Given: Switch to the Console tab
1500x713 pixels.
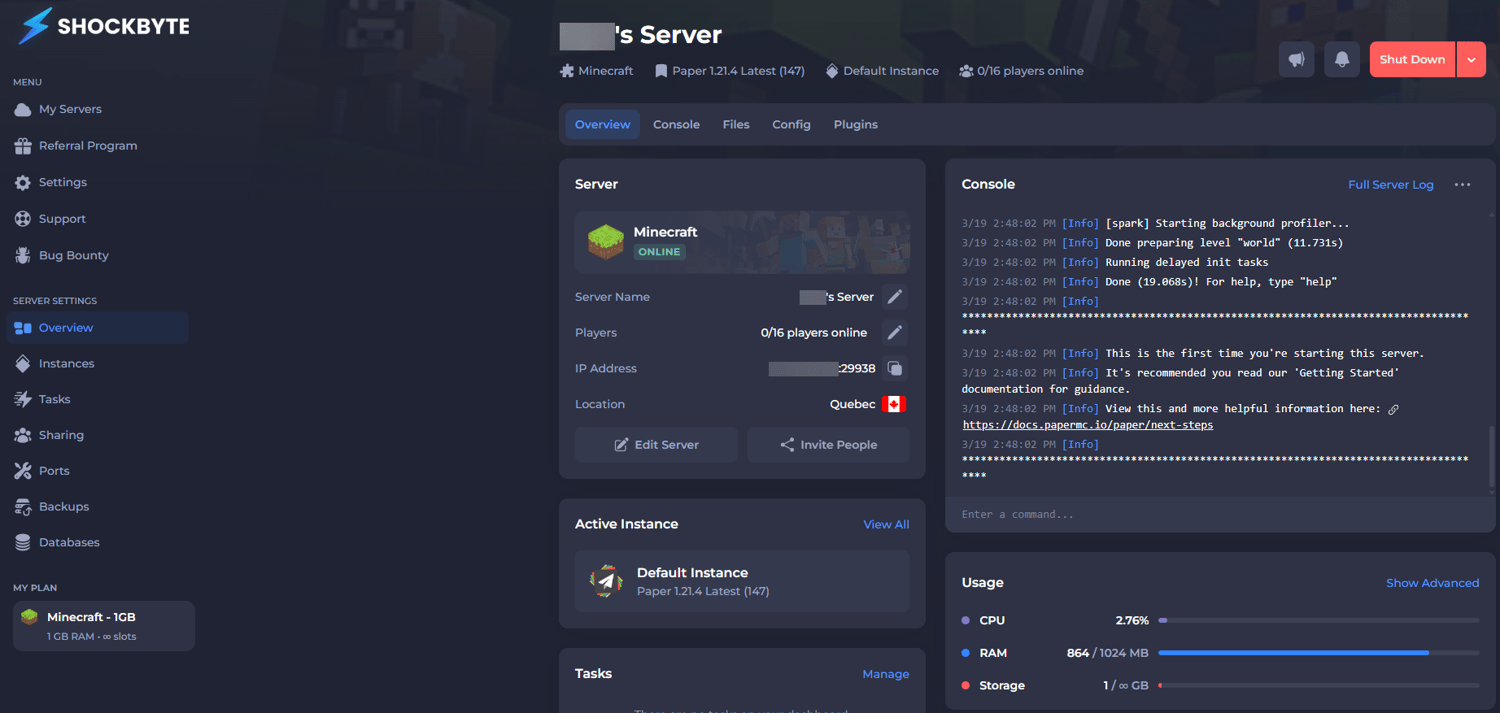Looking at the screenshot, I should tap(676, 125).
